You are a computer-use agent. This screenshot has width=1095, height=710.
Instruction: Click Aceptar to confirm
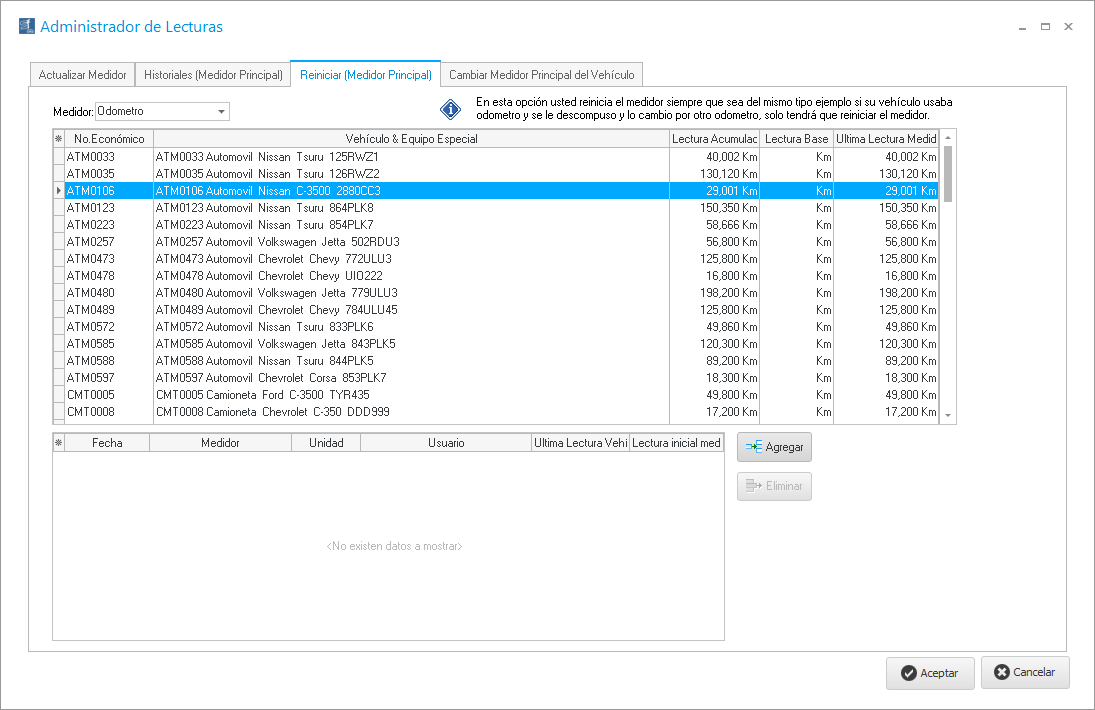pos(929,673)
